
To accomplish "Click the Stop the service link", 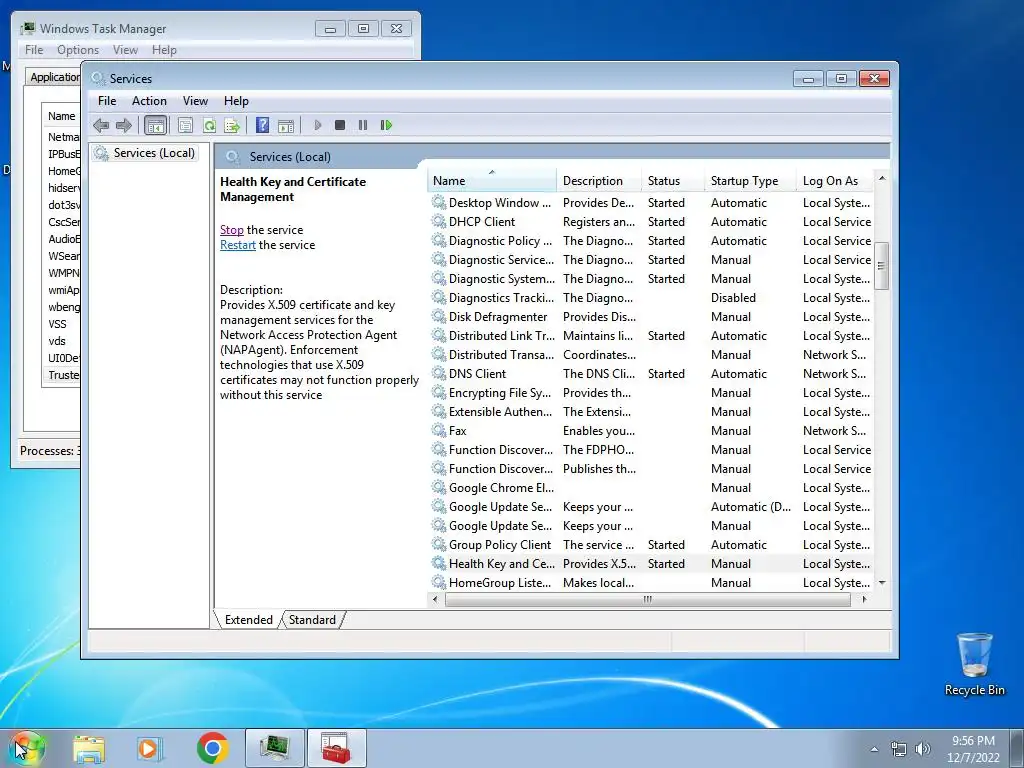I will (x=231, y=230).
